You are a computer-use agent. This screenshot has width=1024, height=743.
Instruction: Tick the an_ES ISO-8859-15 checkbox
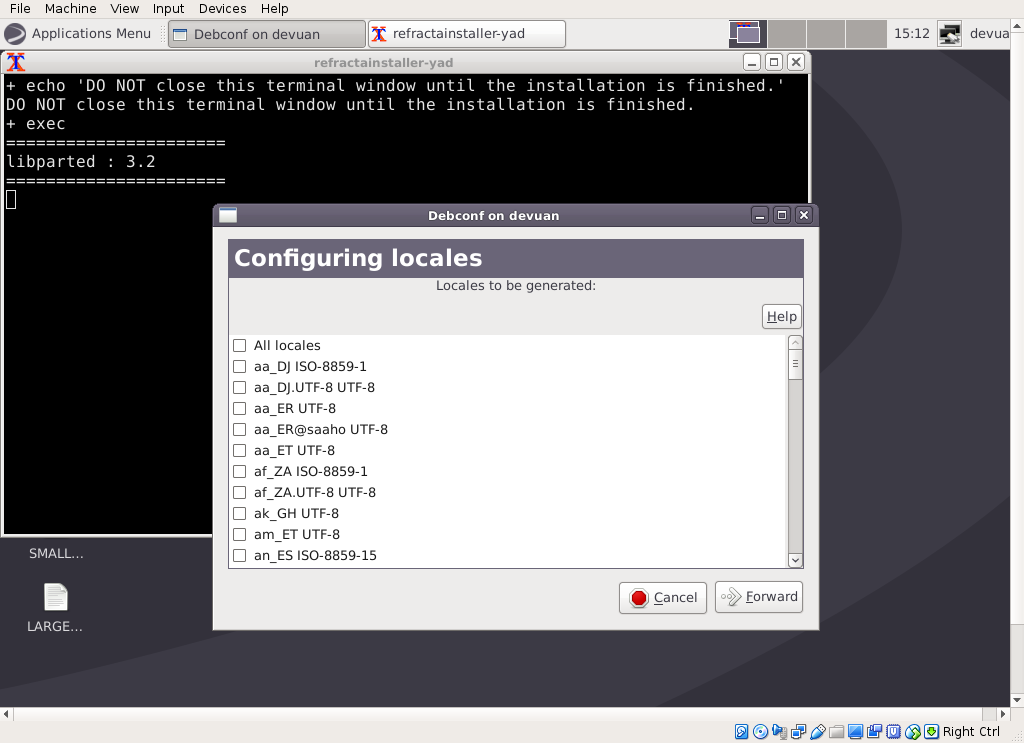240,556
